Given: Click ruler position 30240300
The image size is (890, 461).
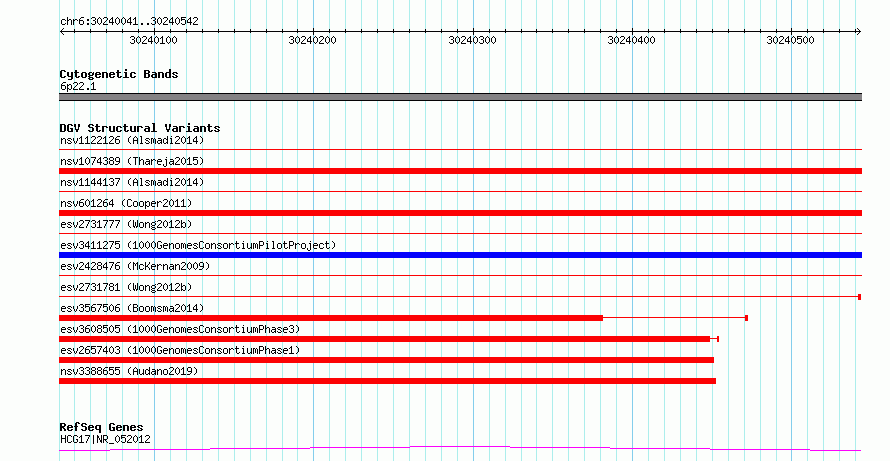Looking at the screenshot, I should pyautogui.click(x=472, y=40).
